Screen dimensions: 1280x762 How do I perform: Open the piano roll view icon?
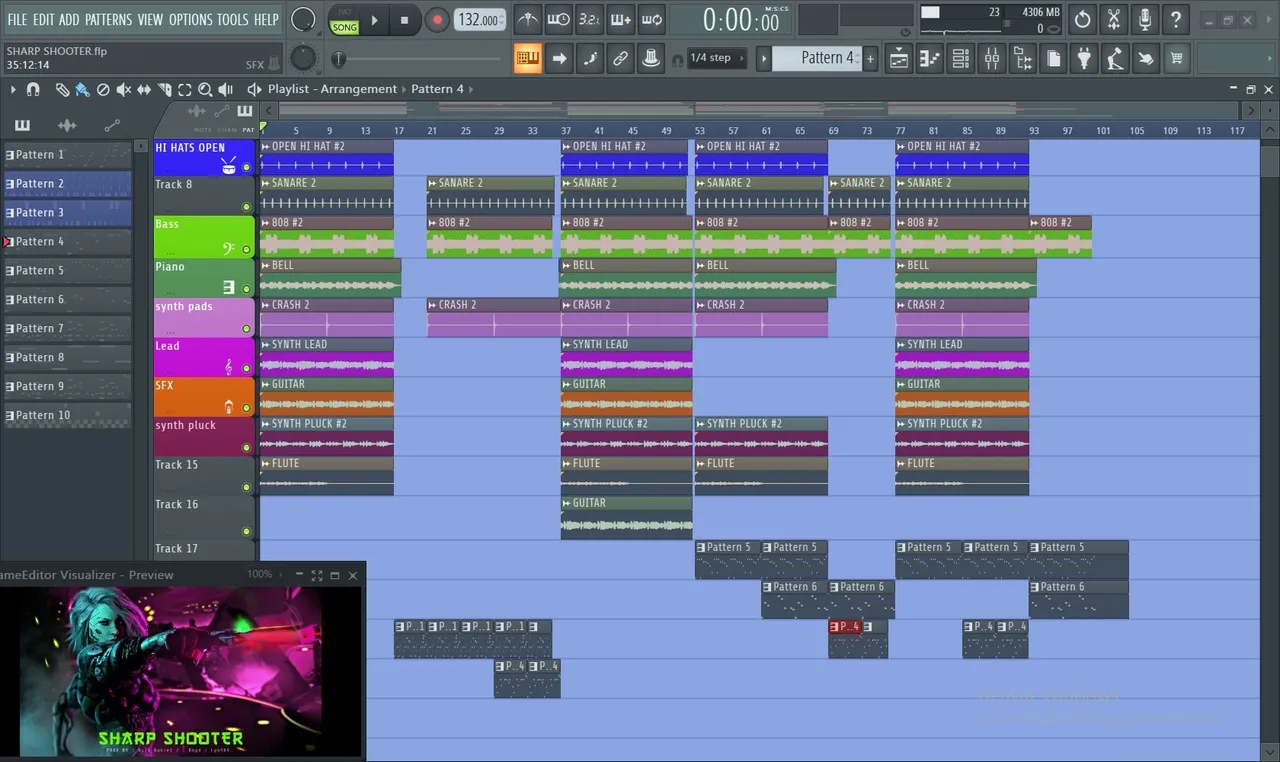[929, 59]
